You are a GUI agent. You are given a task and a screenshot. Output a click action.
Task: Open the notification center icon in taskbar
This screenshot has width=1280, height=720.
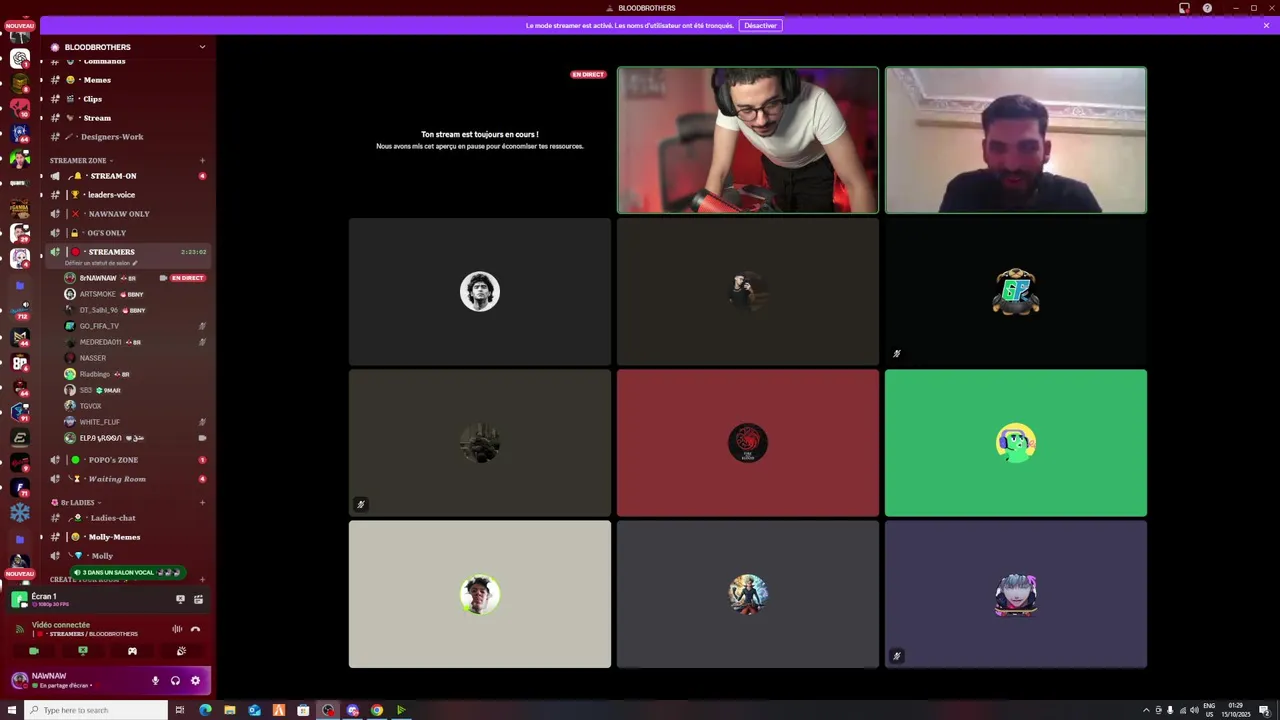[1266, 710]
